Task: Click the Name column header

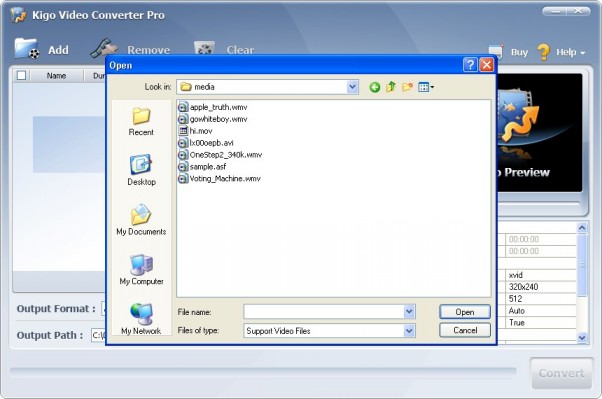Action: 56,76
